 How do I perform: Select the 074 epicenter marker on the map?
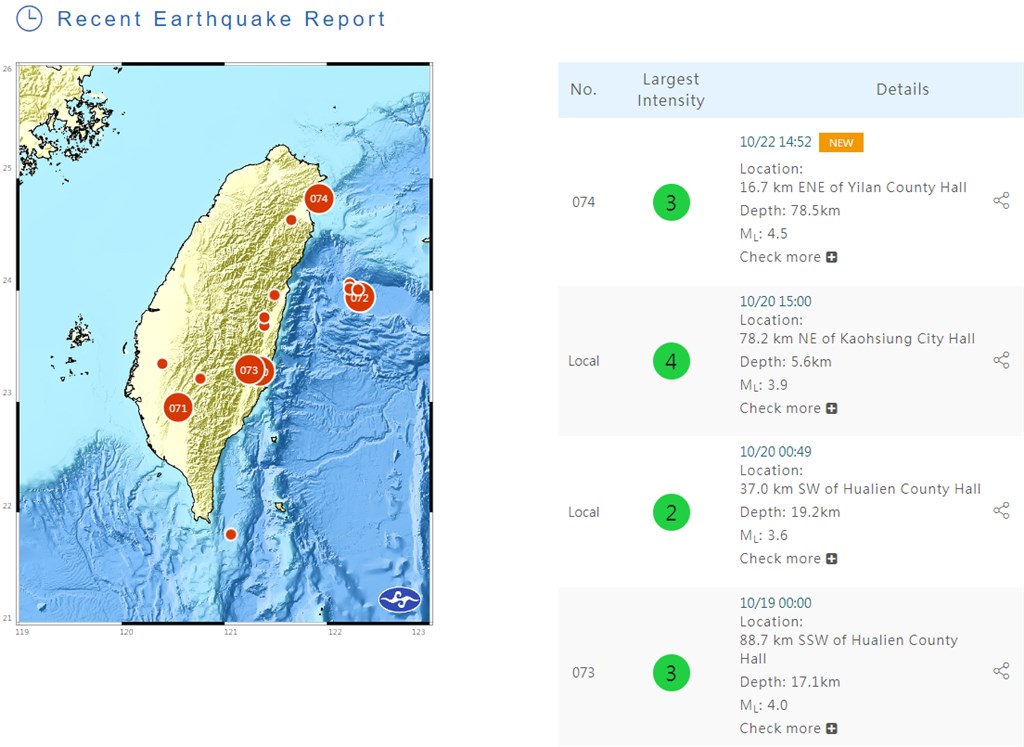click(x=317, y=198)
